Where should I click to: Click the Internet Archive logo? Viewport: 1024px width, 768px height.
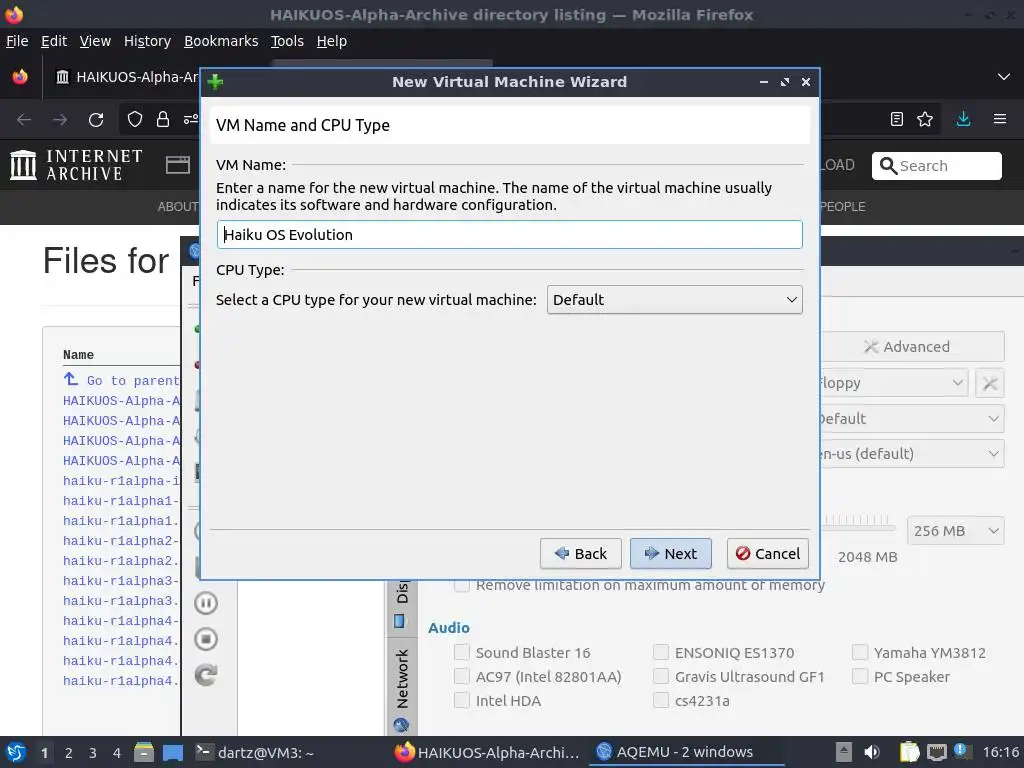[x=76, y=165]
